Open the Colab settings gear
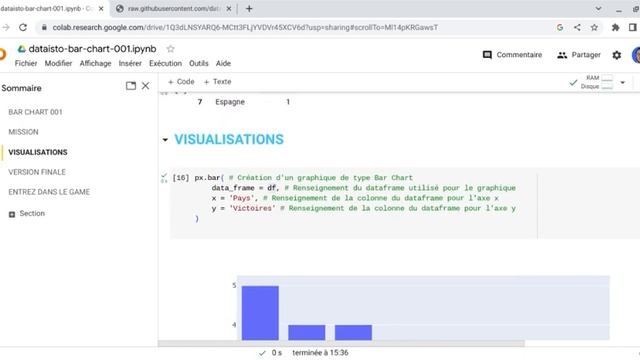The width and height of the screenshot is (640, 360). click(617, 55)
